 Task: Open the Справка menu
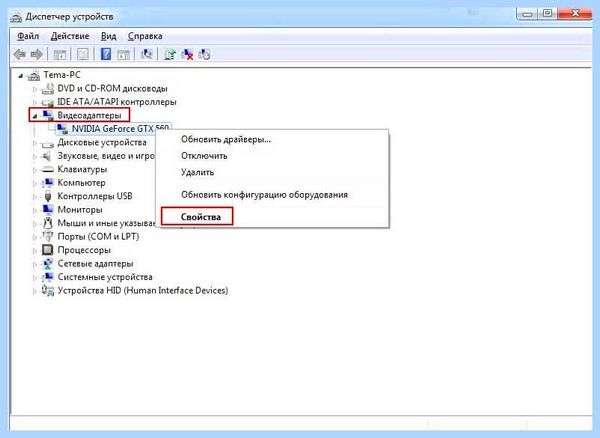point(145,36)
